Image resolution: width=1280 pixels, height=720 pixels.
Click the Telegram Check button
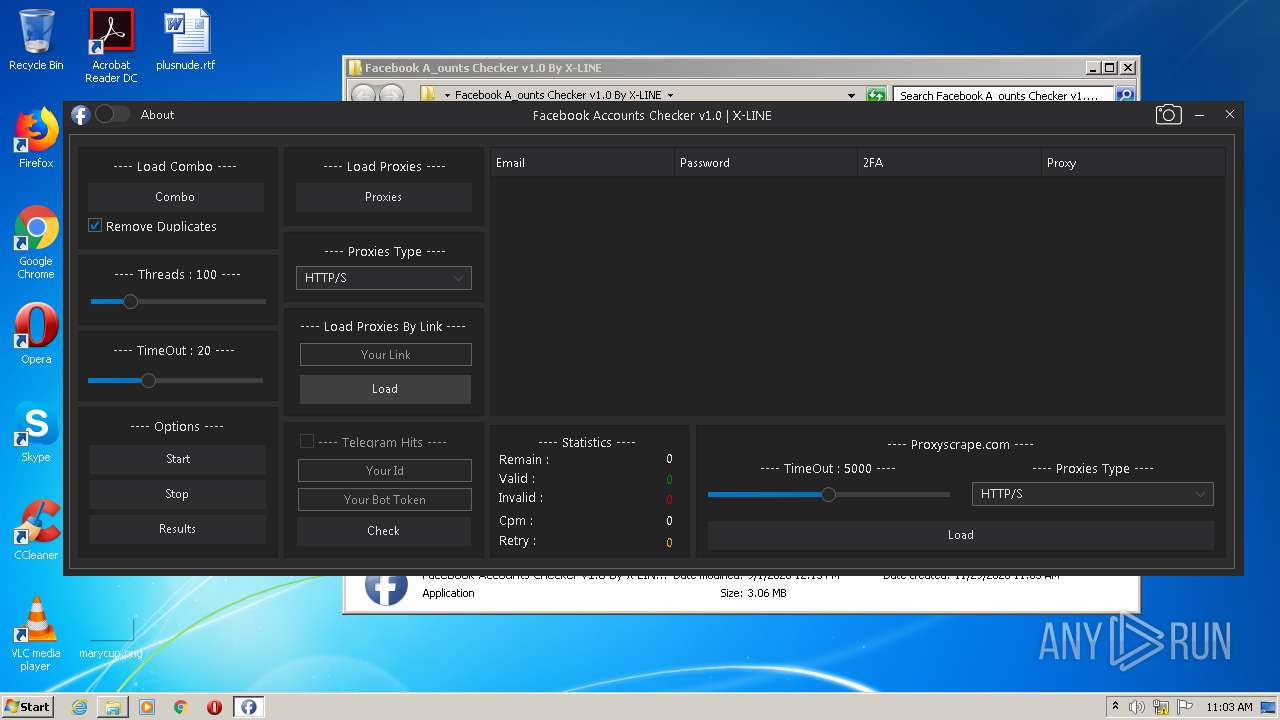pyautogui.click(x=384, y=531)
